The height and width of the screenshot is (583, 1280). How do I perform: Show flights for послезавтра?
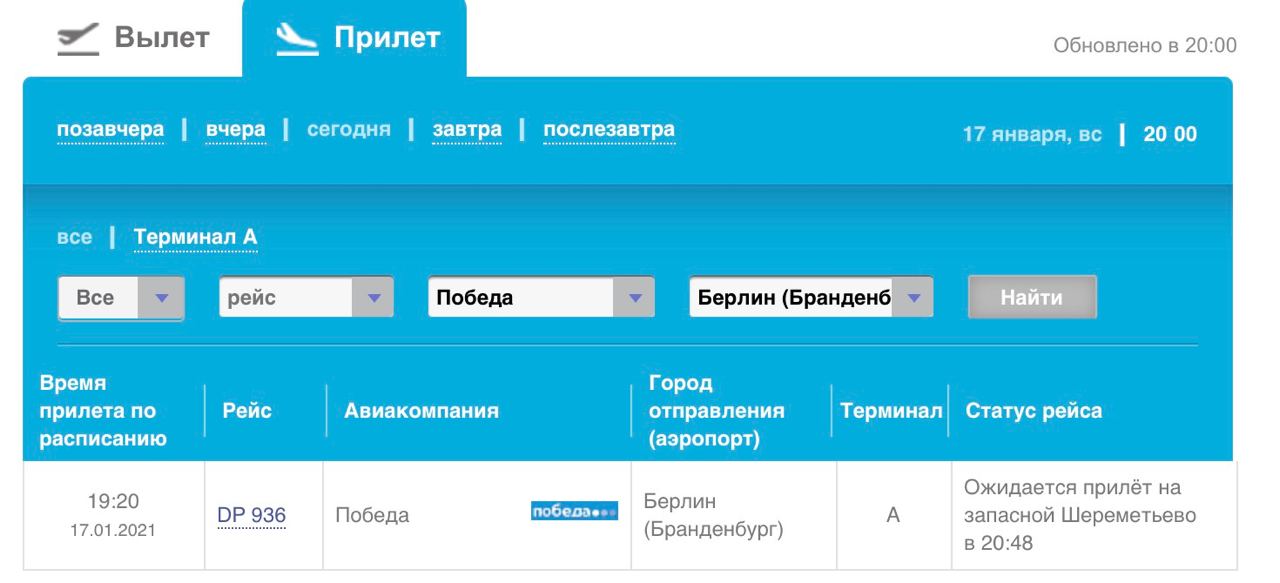click(608, 130)
